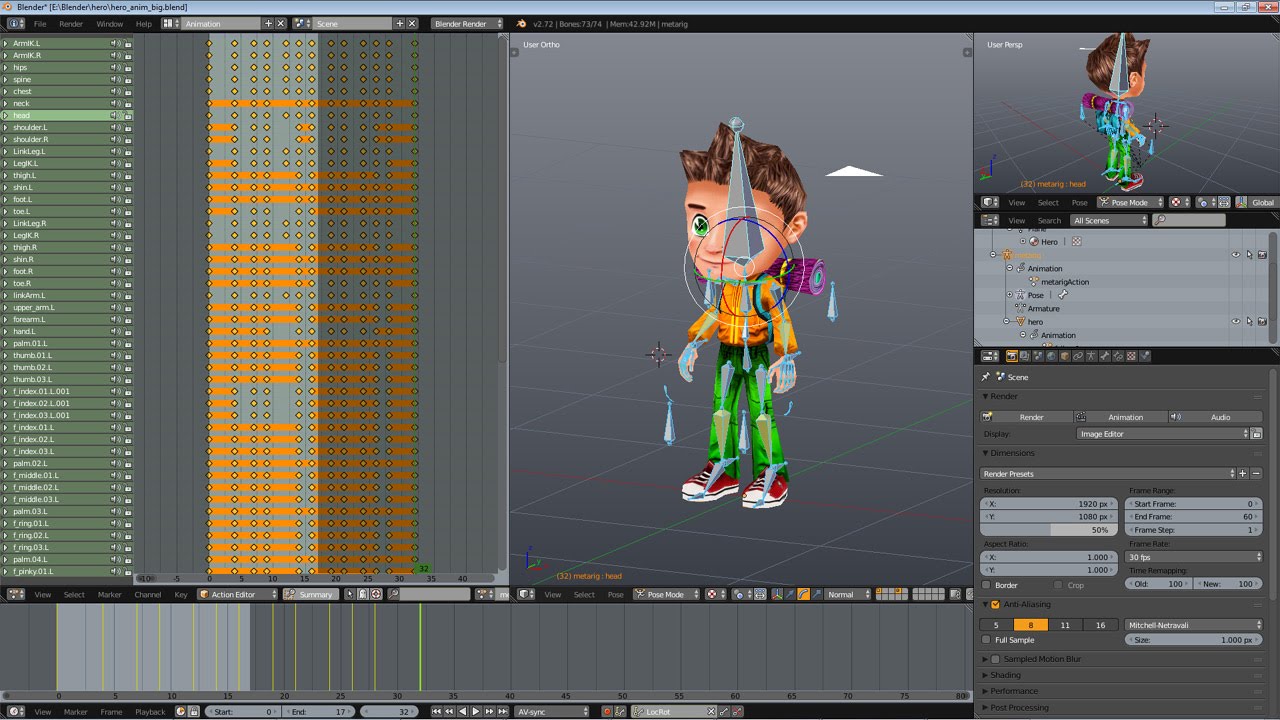Open the Texture properties tab icon
1280x720 pixels.
(1131, 356)
